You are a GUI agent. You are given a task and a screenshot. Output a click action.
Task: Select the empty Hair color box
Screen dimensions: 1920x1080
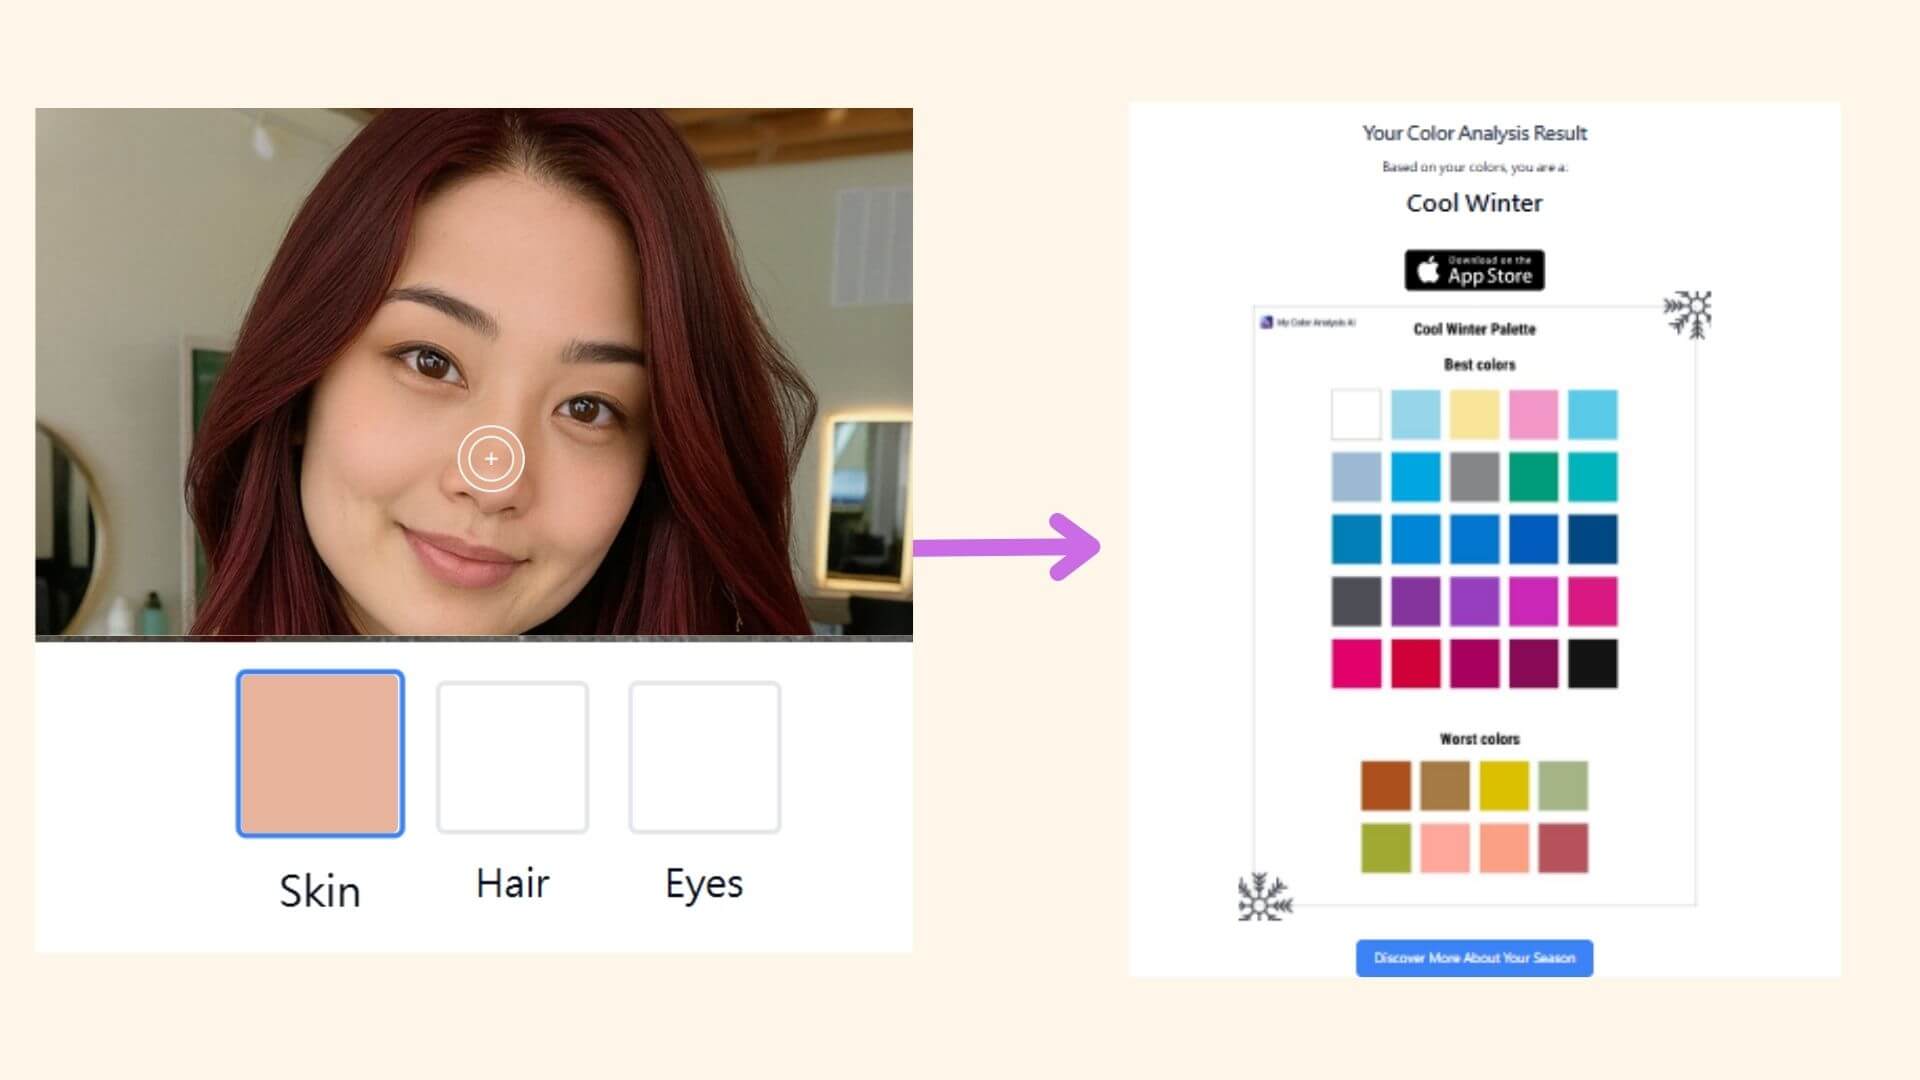(512, 757)
